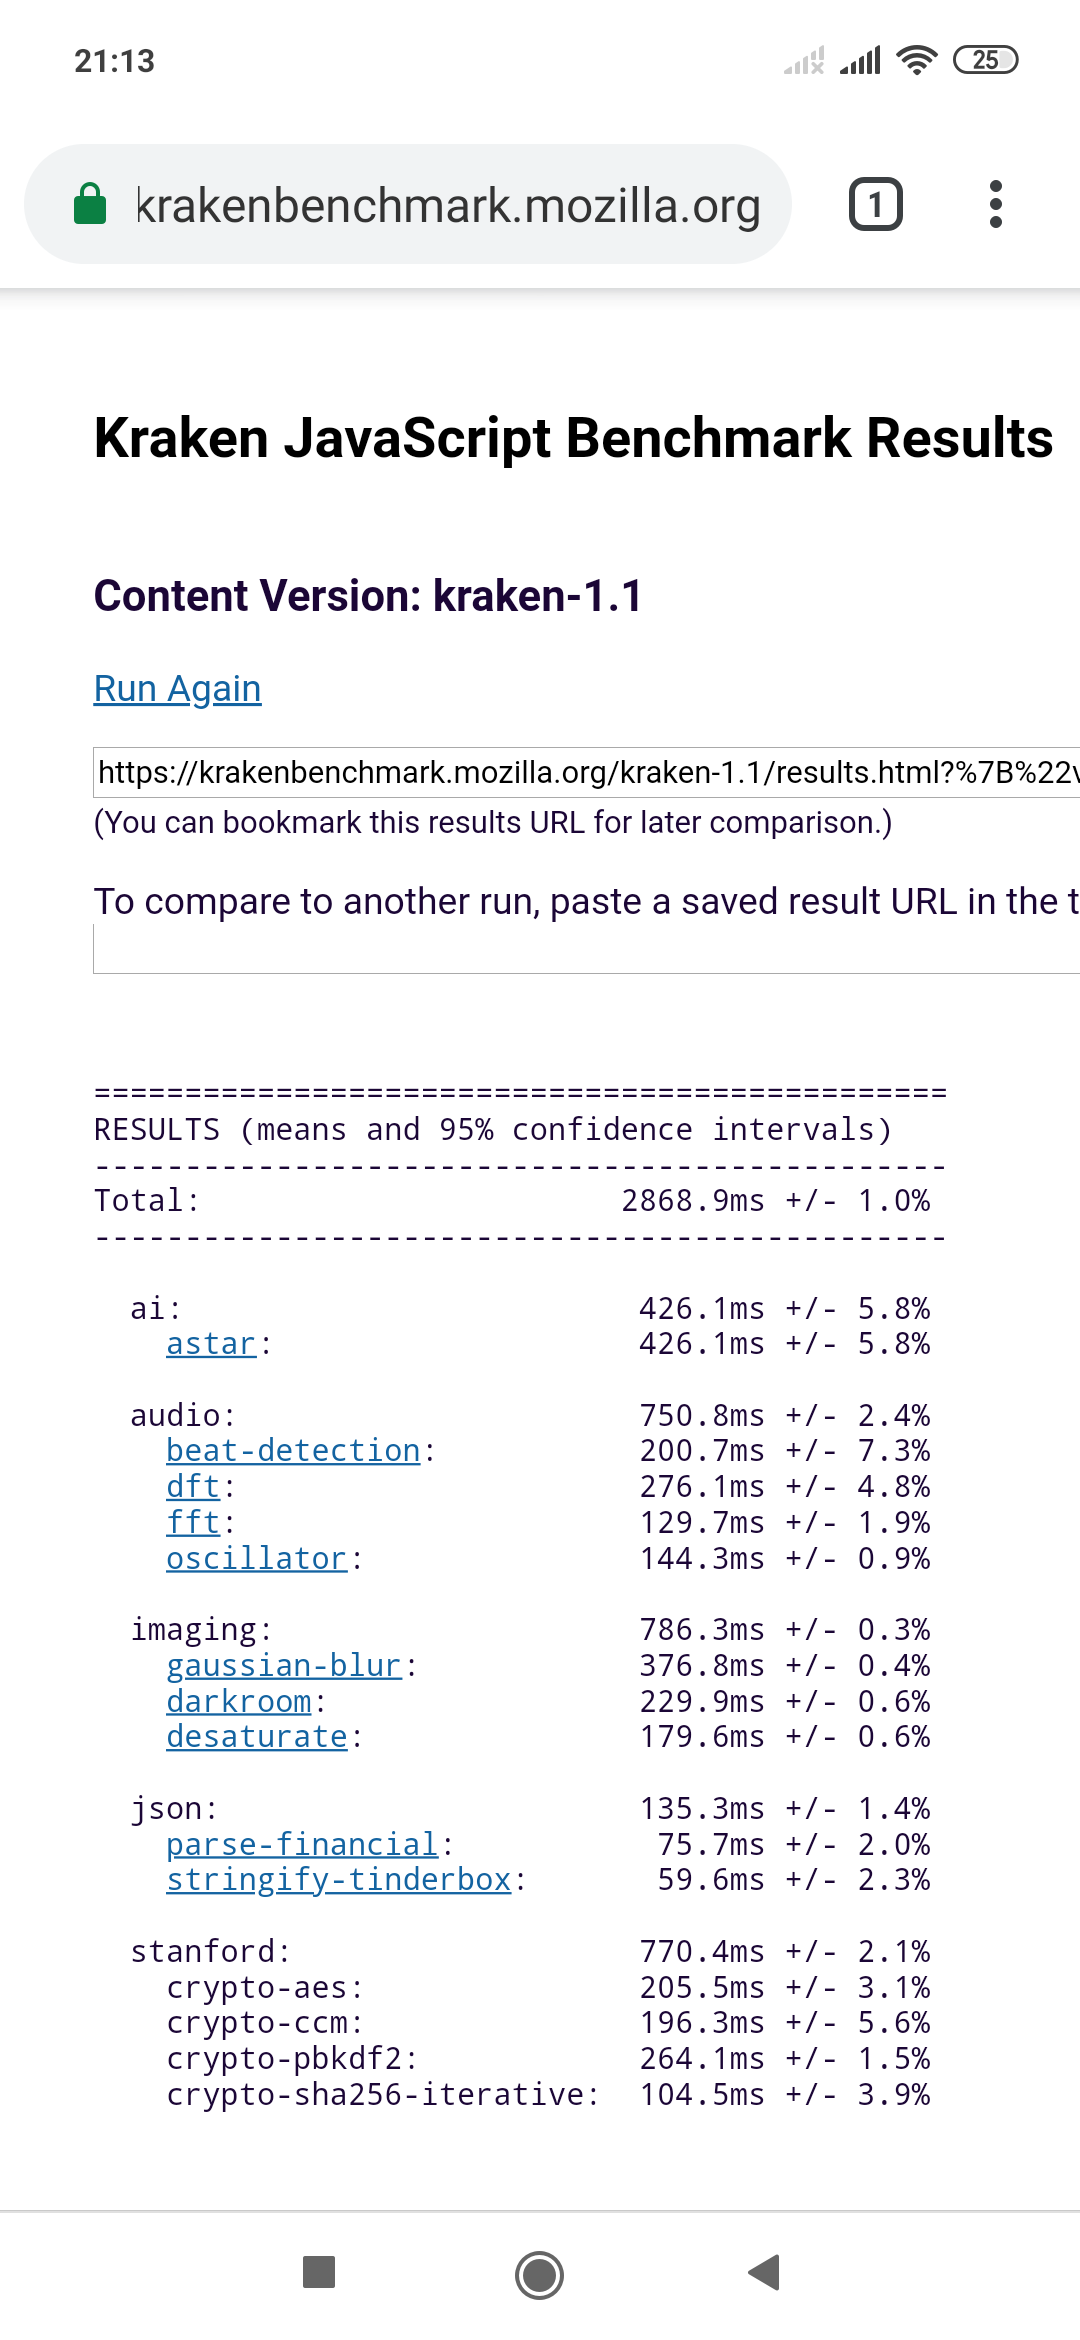1080x2340 pixels.
Task: Tap the krakenbenchmark.mozilla.org address bar
Action: [448, 205]
